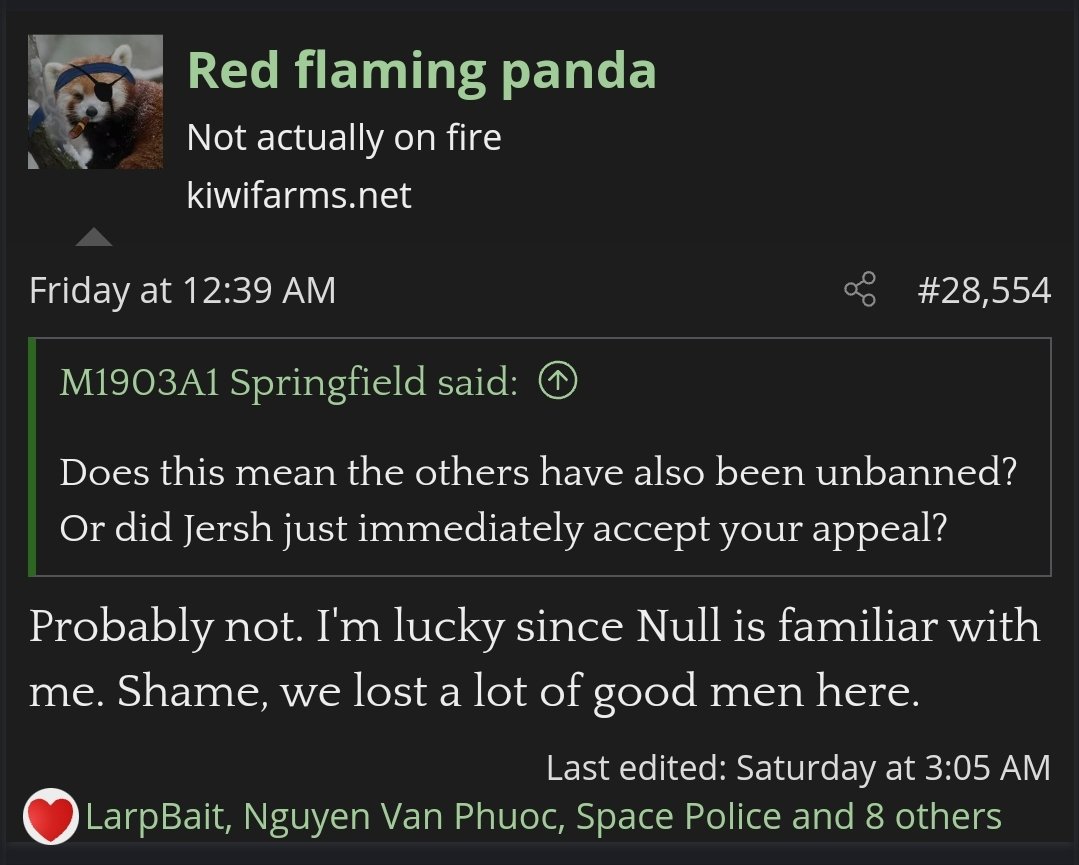Click the reply line starting "Probably not"

(534, 627)
